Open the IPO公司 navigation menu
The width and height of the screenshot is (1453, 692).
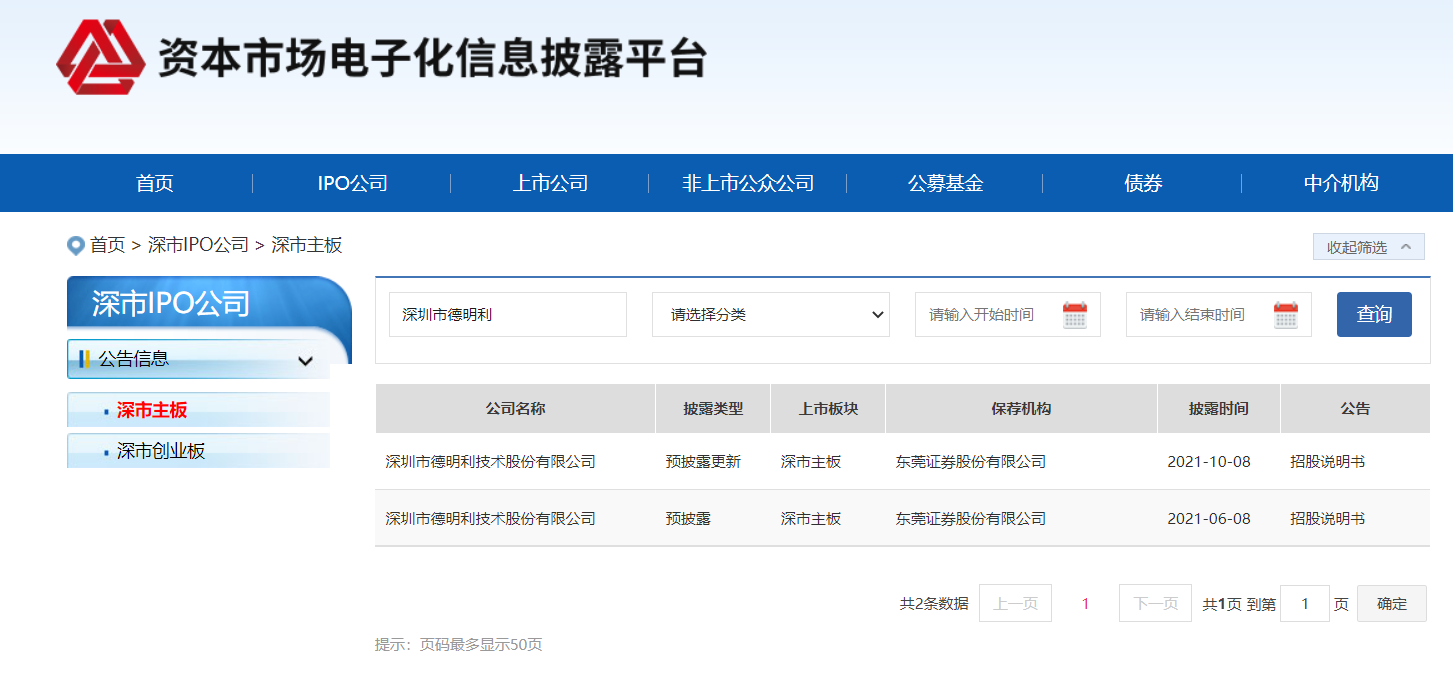point(352,183)
